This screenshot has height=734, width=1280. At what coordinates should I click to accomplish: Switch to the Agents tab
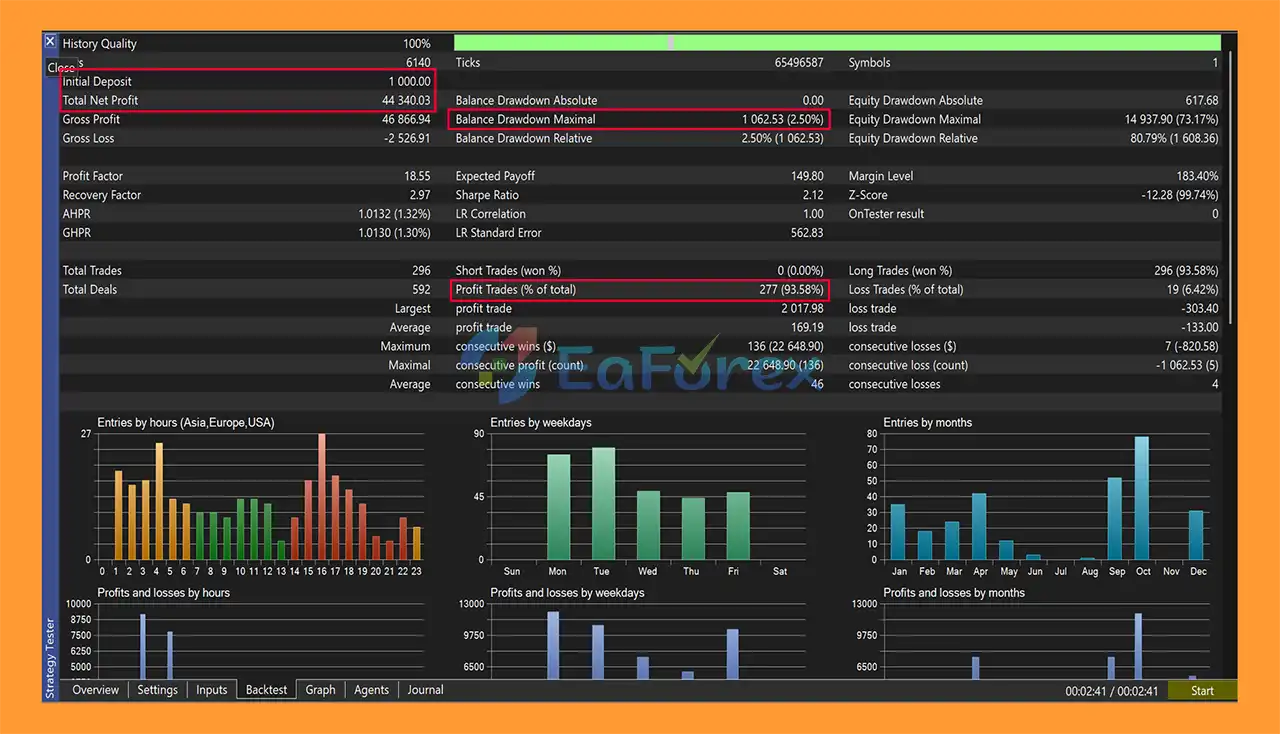pos(371,689)
